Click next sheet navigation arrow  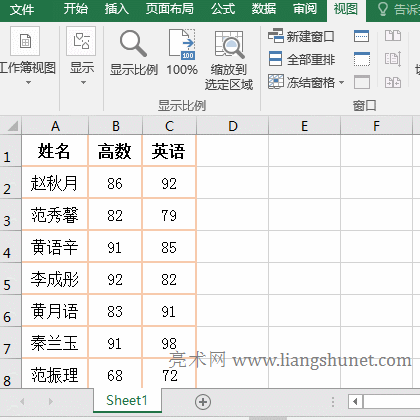pos(51,401)
